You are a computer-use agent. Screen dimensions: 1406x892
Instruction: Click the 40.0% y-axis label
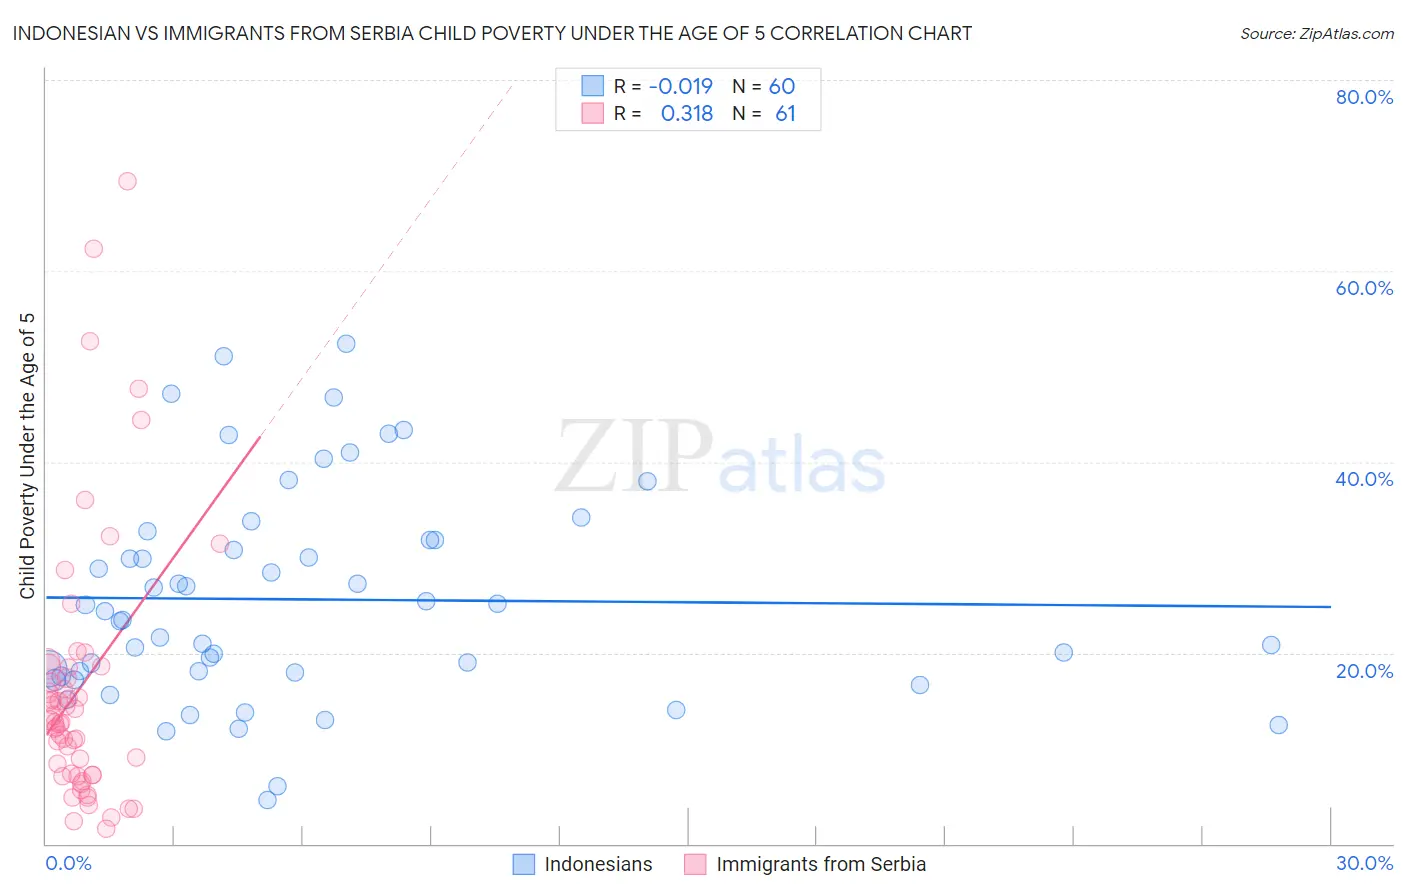click(1364, 479)
